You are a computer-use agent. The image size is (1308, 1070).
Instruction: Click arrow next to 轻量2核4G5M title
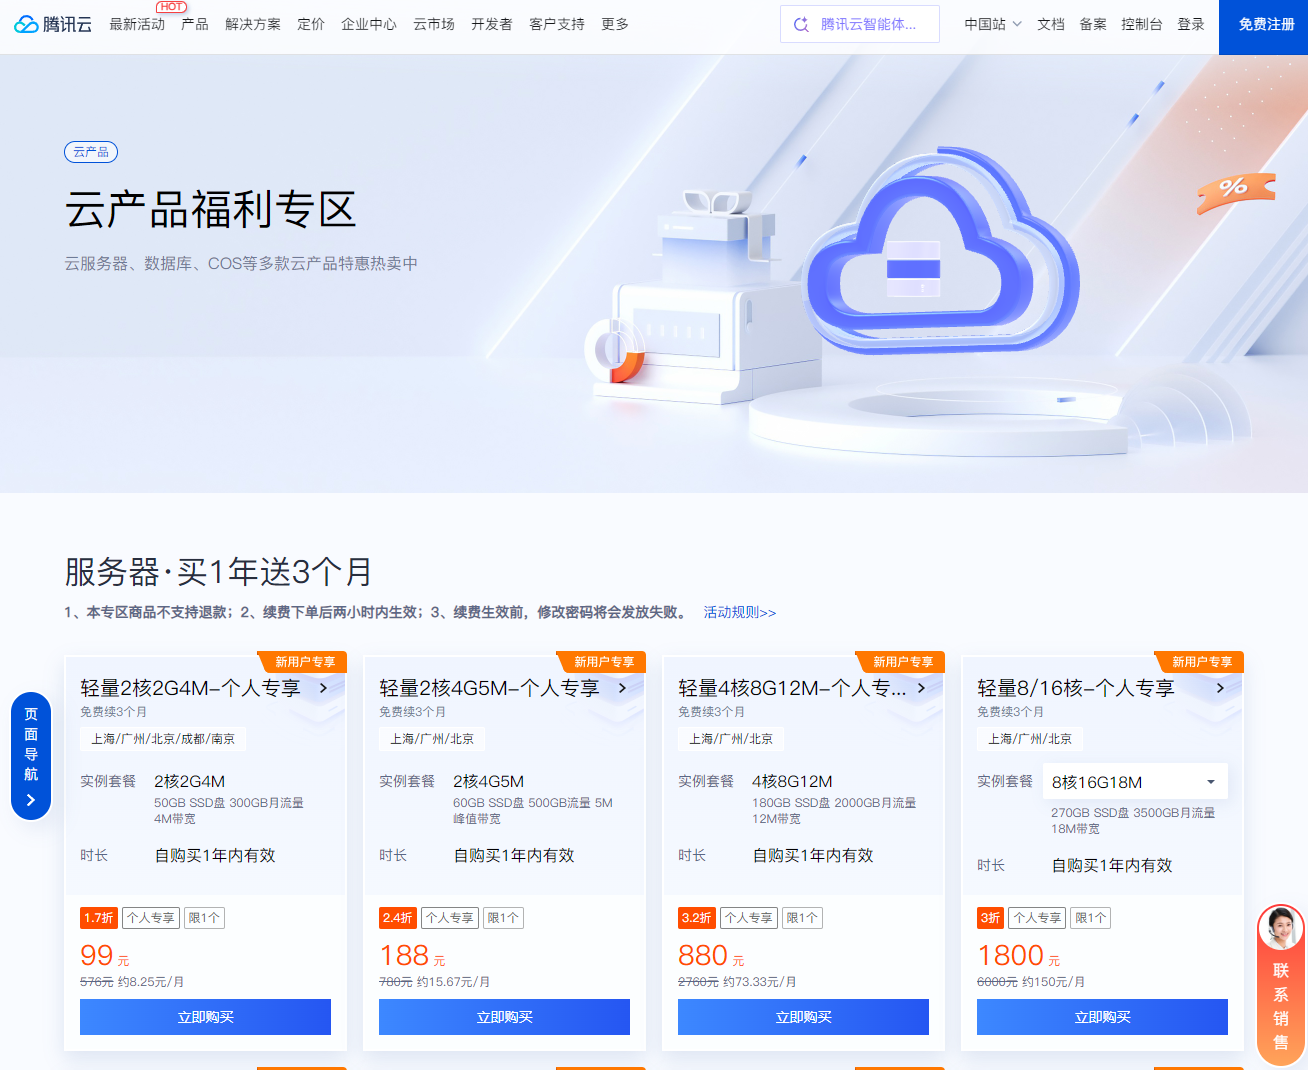(x=622, y=688)
